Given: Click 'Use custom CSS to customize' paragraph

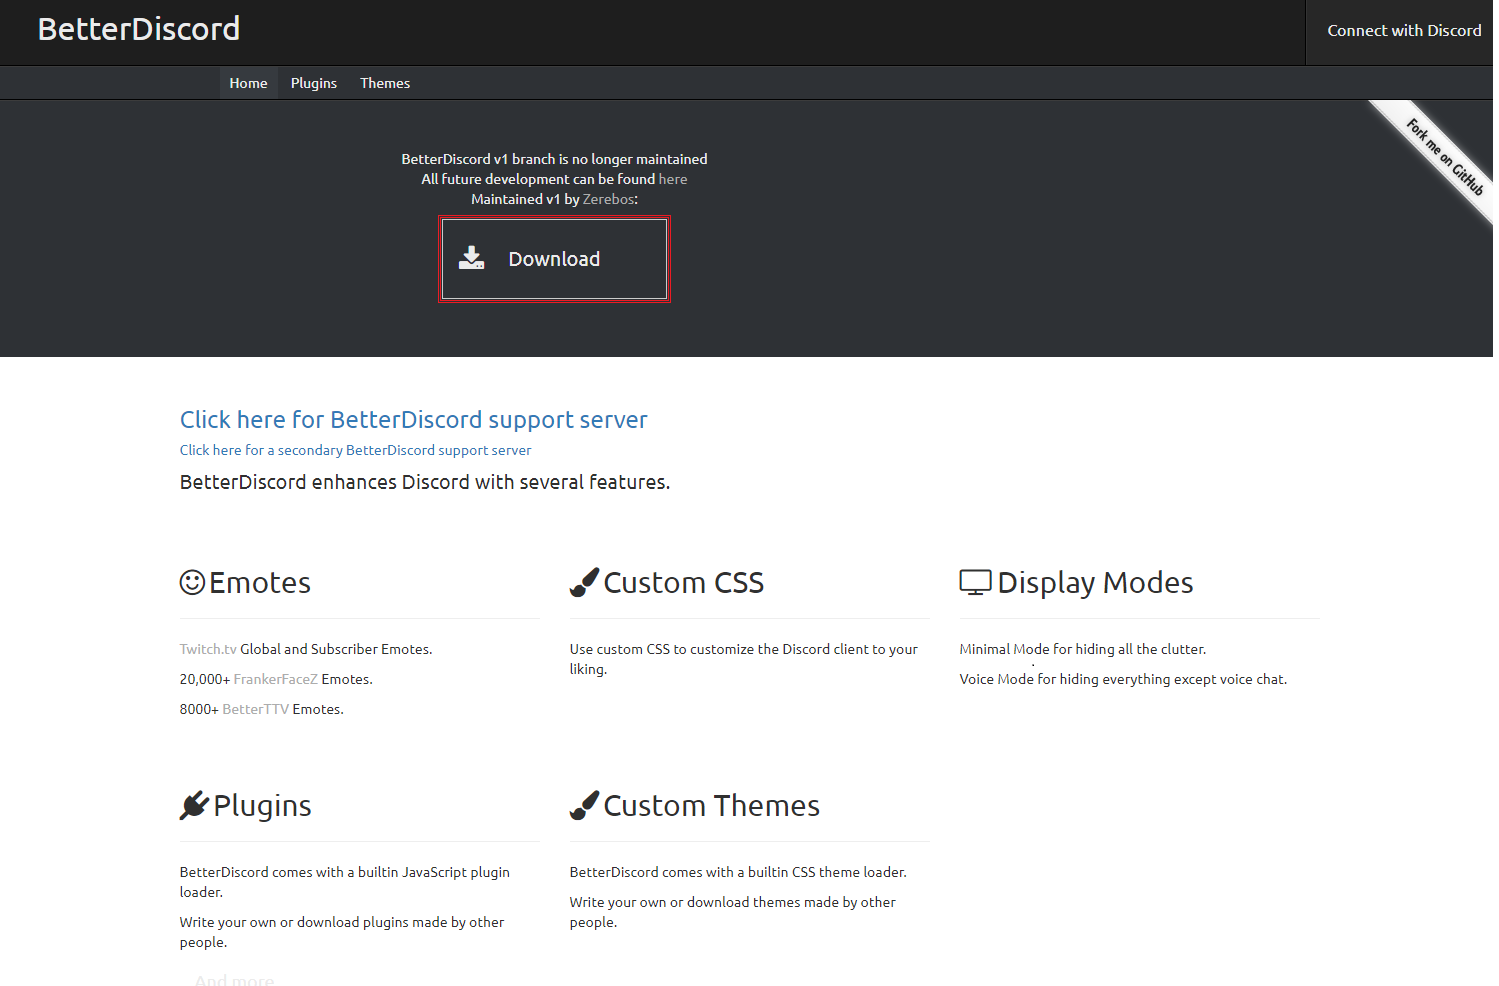Looking at the screenshot, I should coord(744,659).
